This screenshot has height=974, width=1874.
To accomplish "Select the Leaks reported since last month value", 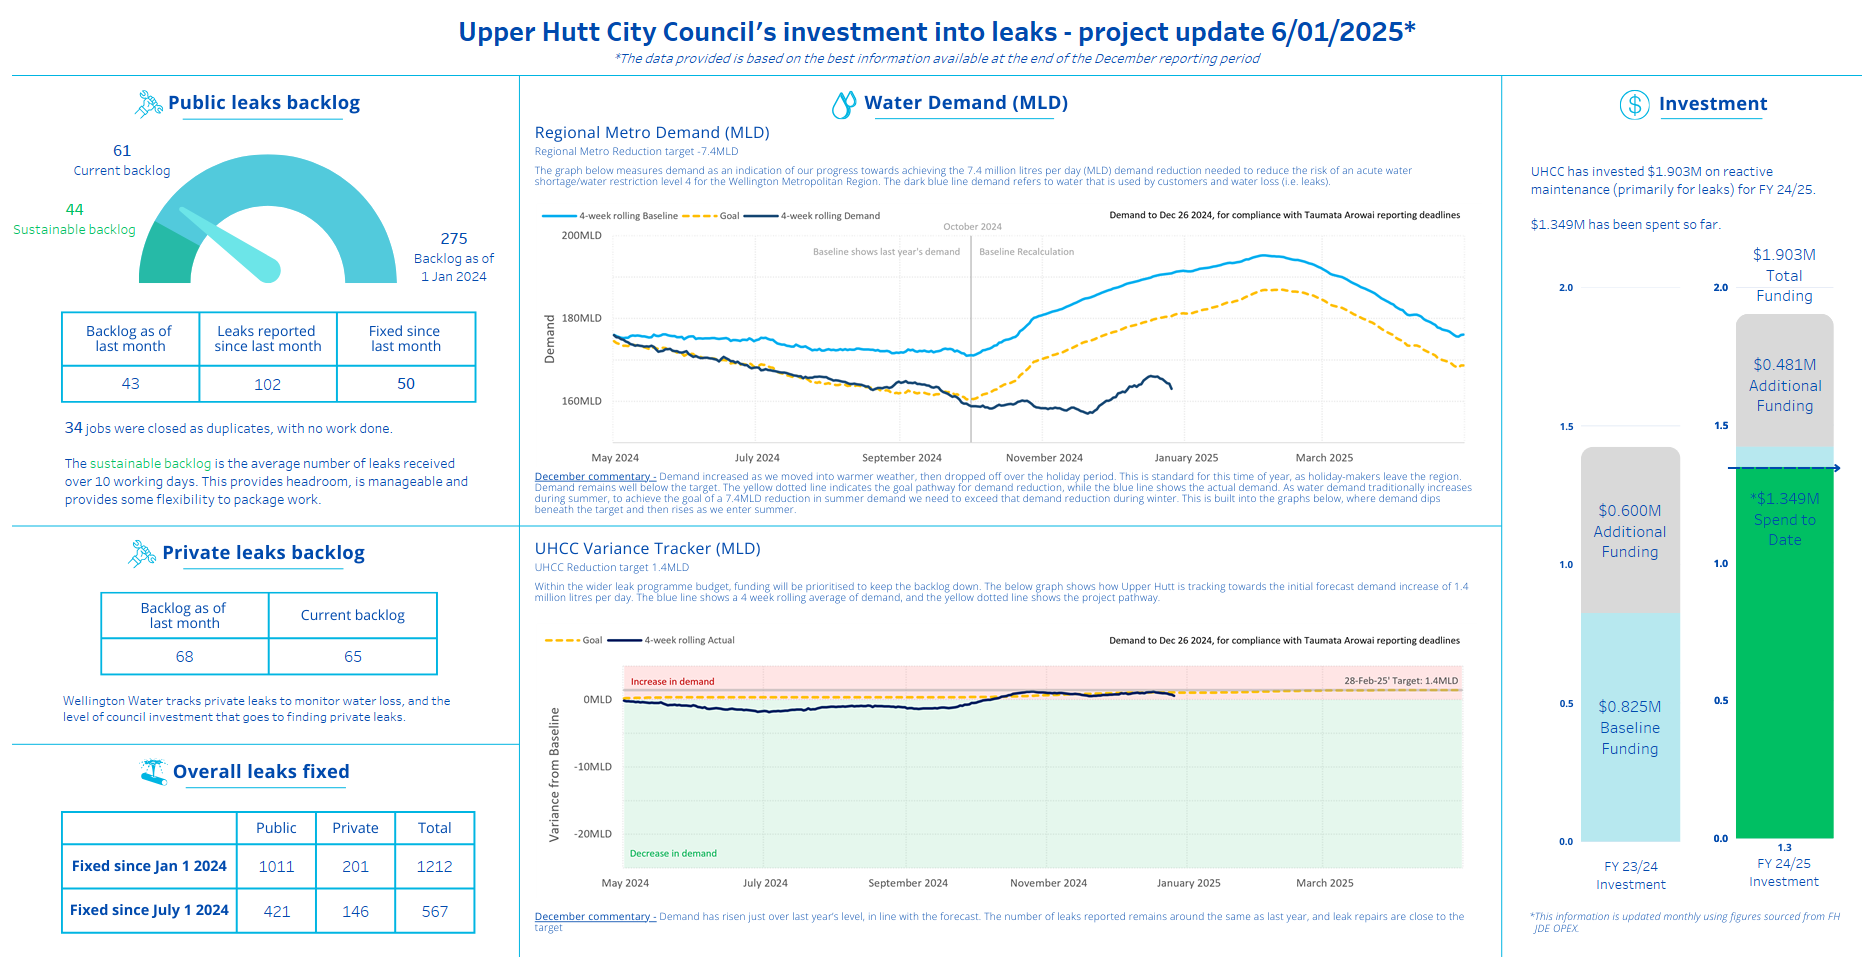I will [x=268, y=384].
